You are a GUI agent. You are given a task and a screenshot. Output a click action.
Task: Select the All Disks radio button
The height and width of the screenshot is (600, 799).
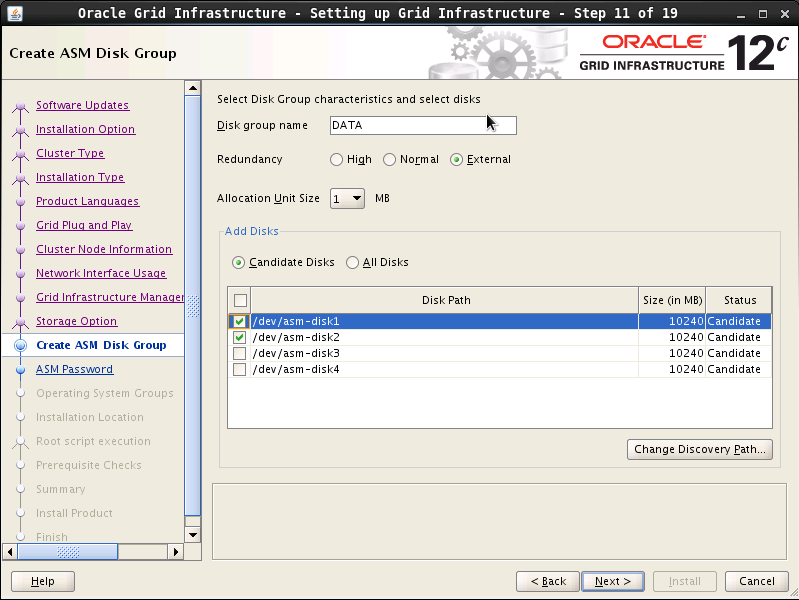click(353, 263)
